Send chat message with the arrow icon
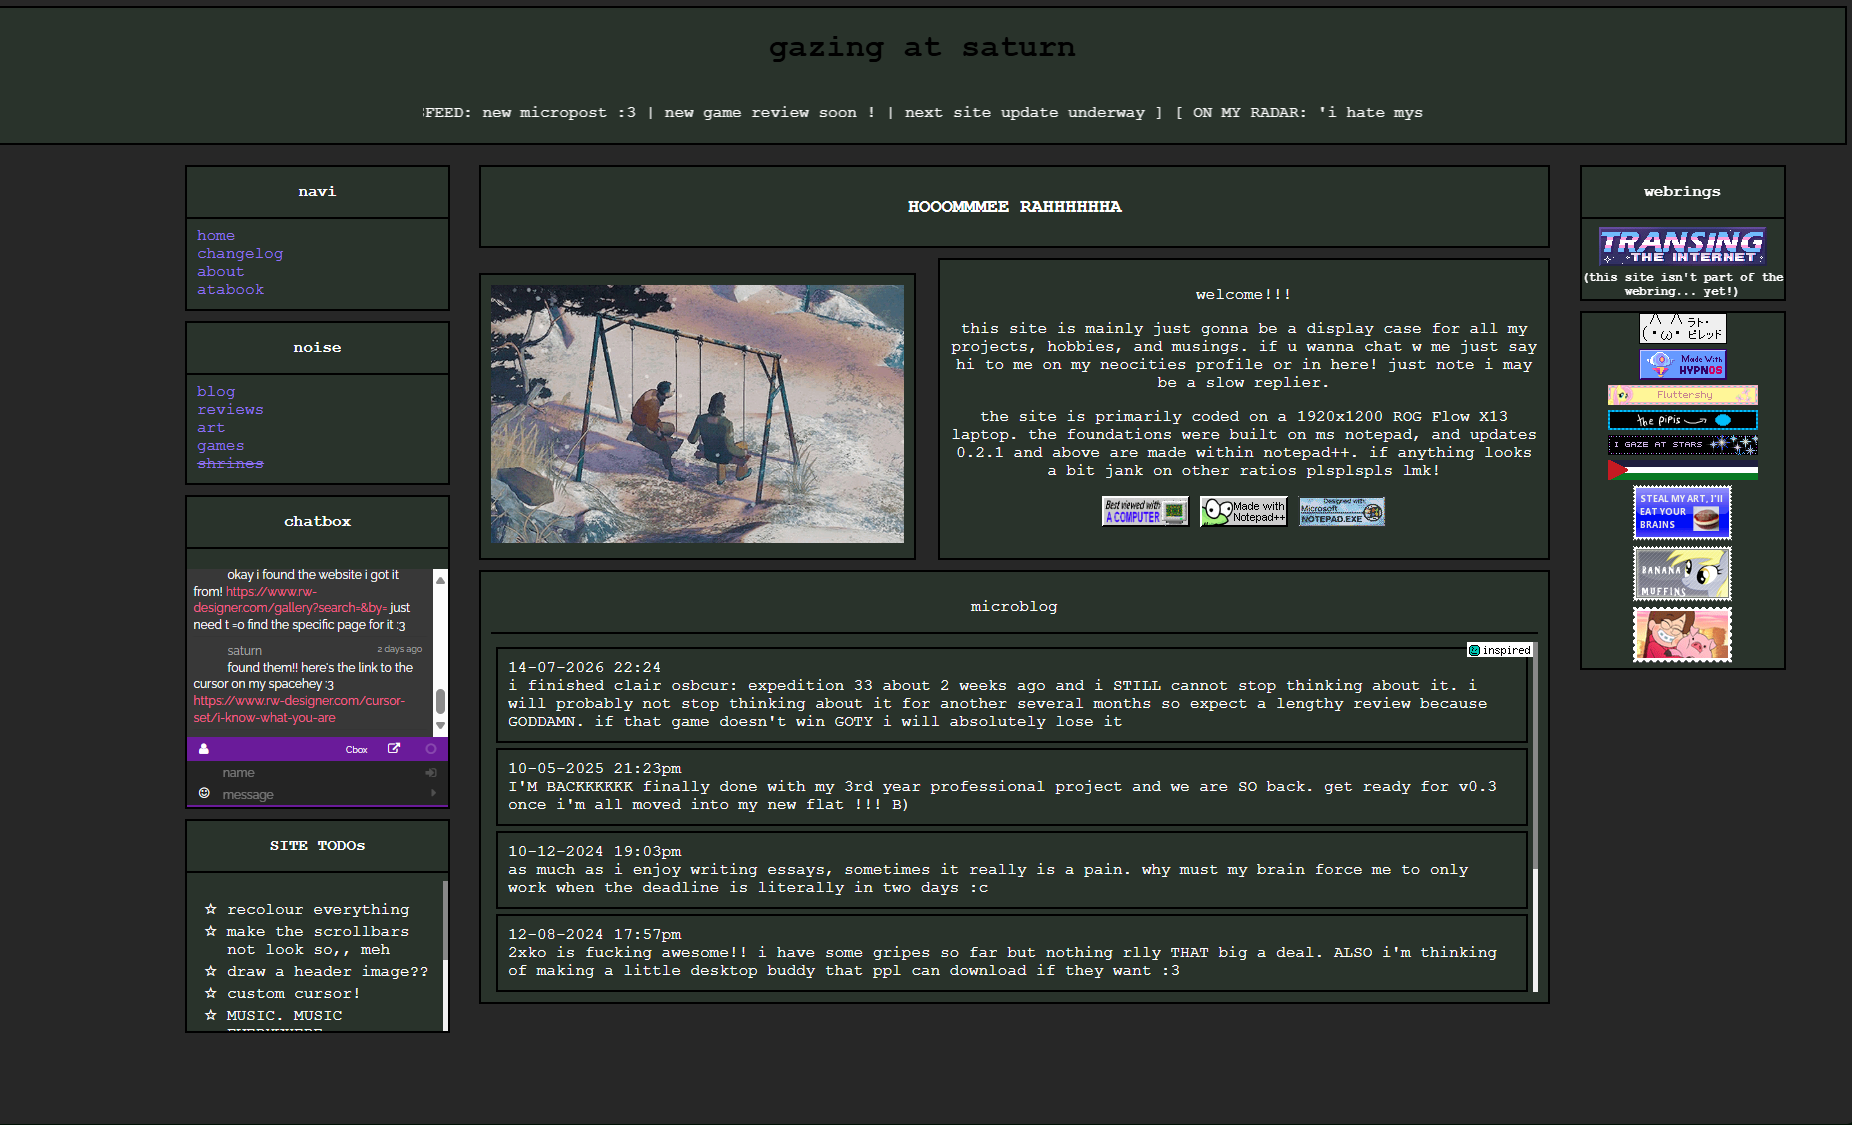This screenshot has width=1852, height=1125. pos(433,793)
